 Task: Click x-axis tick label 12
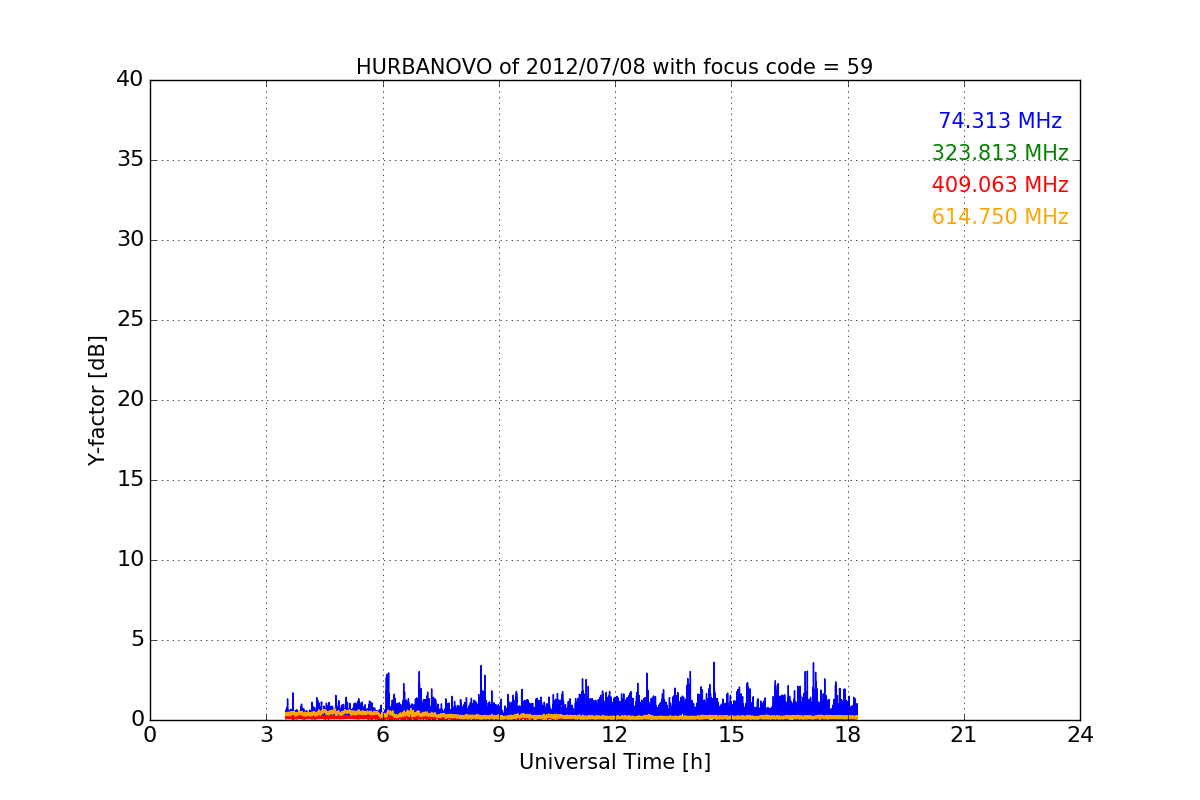615,735
